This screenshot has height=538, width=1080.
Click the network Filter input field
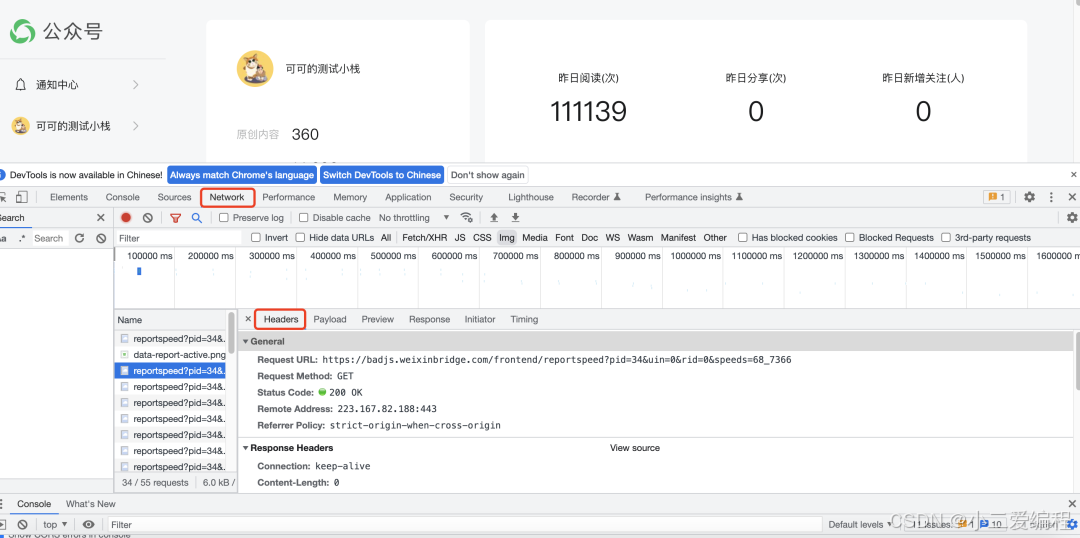(x=179, y=238)
